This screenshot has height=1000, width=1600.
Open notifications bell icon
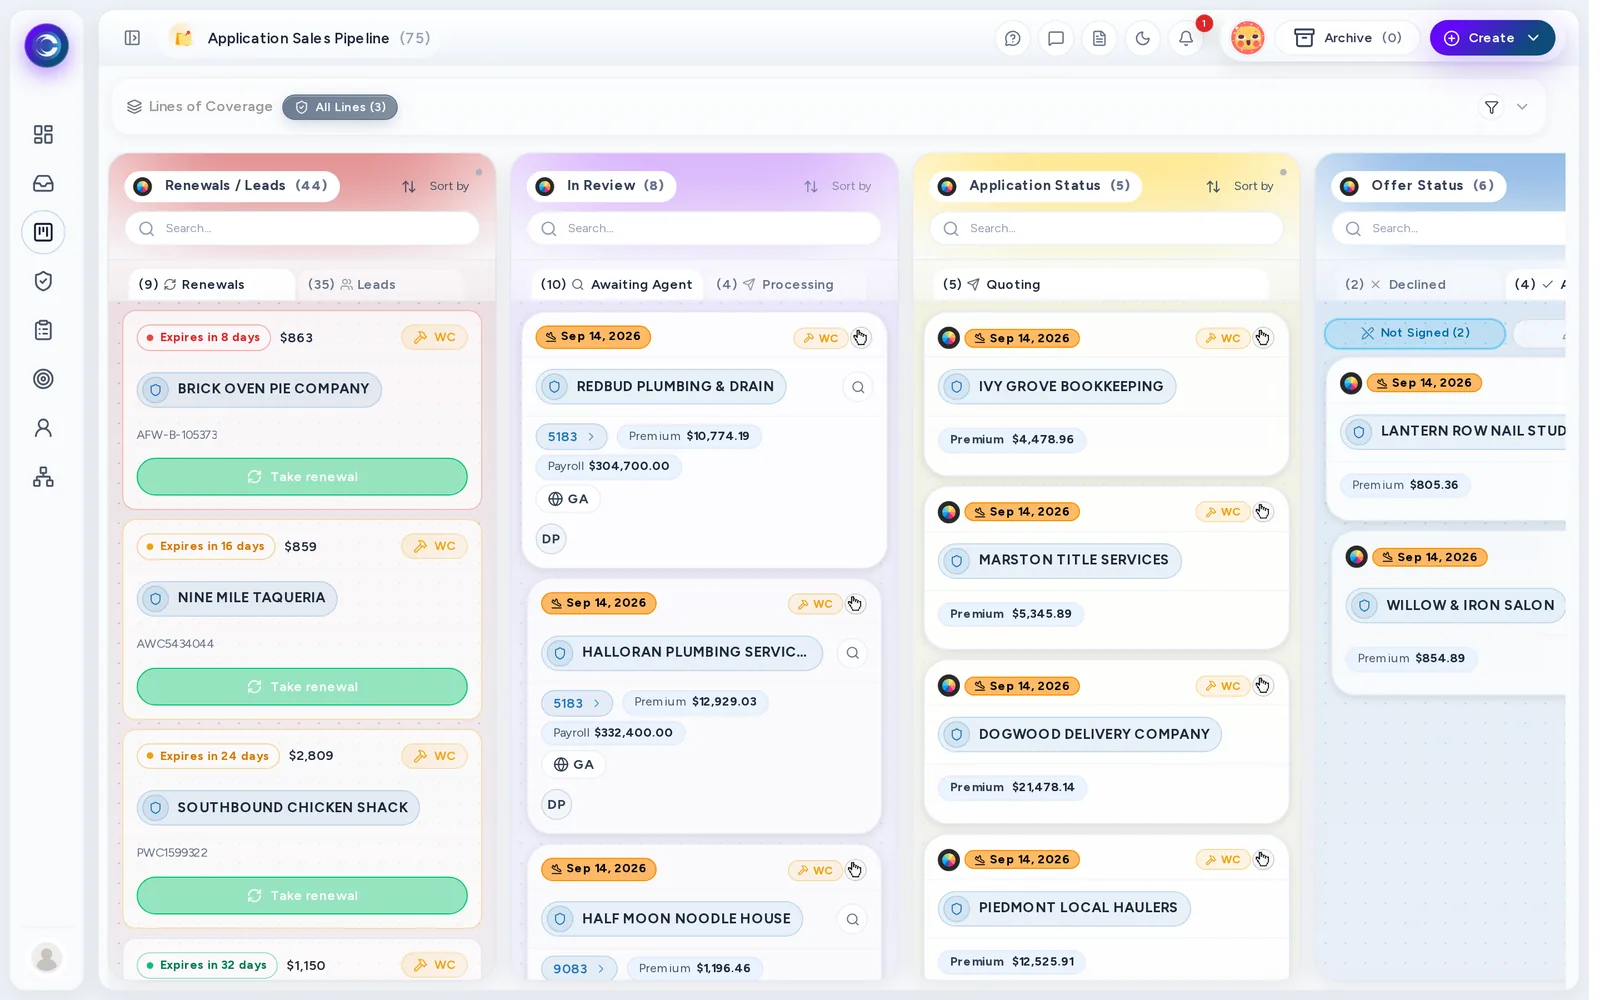tap(1186, 38)
